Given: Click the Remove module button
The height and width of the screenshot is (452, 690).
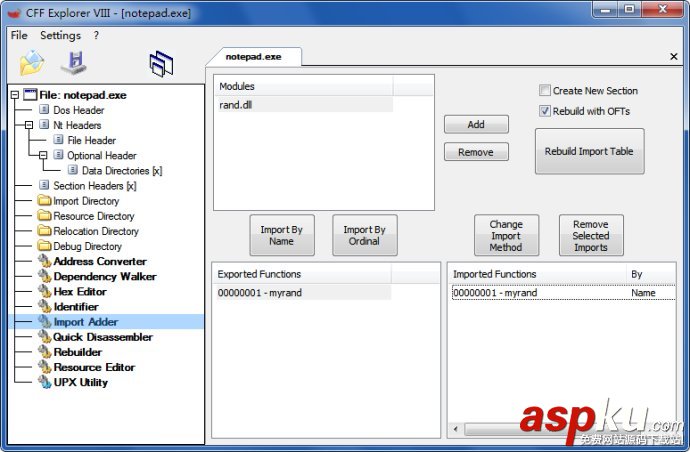Looking at the screenshot, I should point(476,151).
